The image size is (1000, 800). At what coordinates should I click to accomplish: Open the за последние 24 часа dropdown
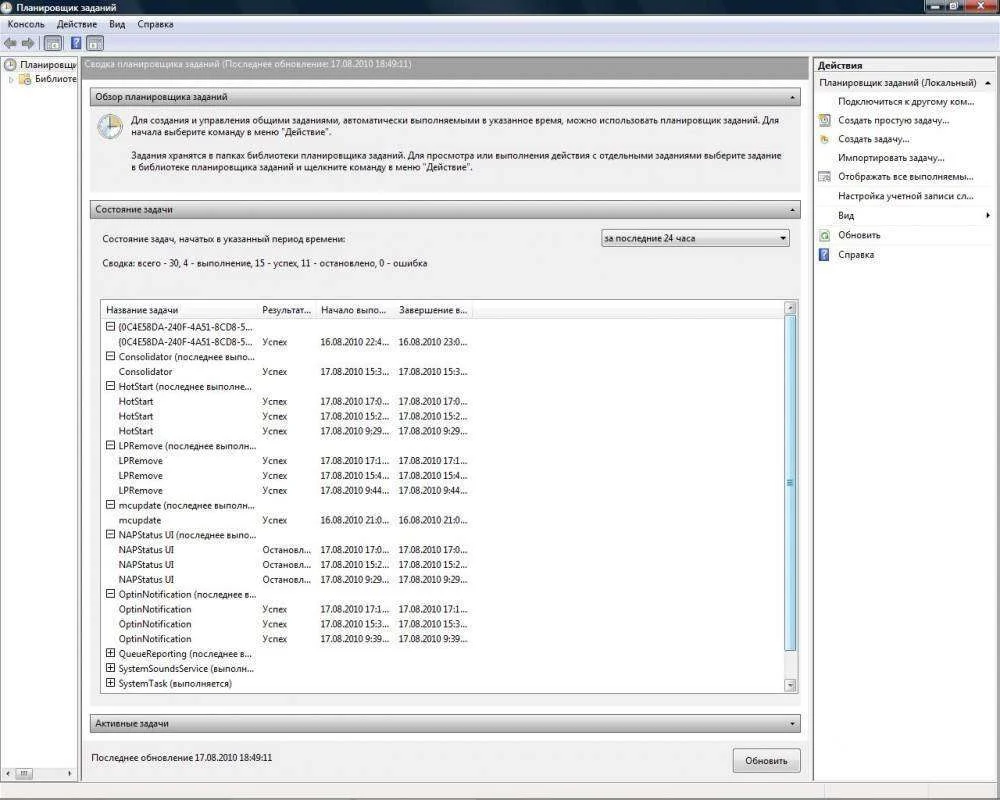(x=695, y=239)
